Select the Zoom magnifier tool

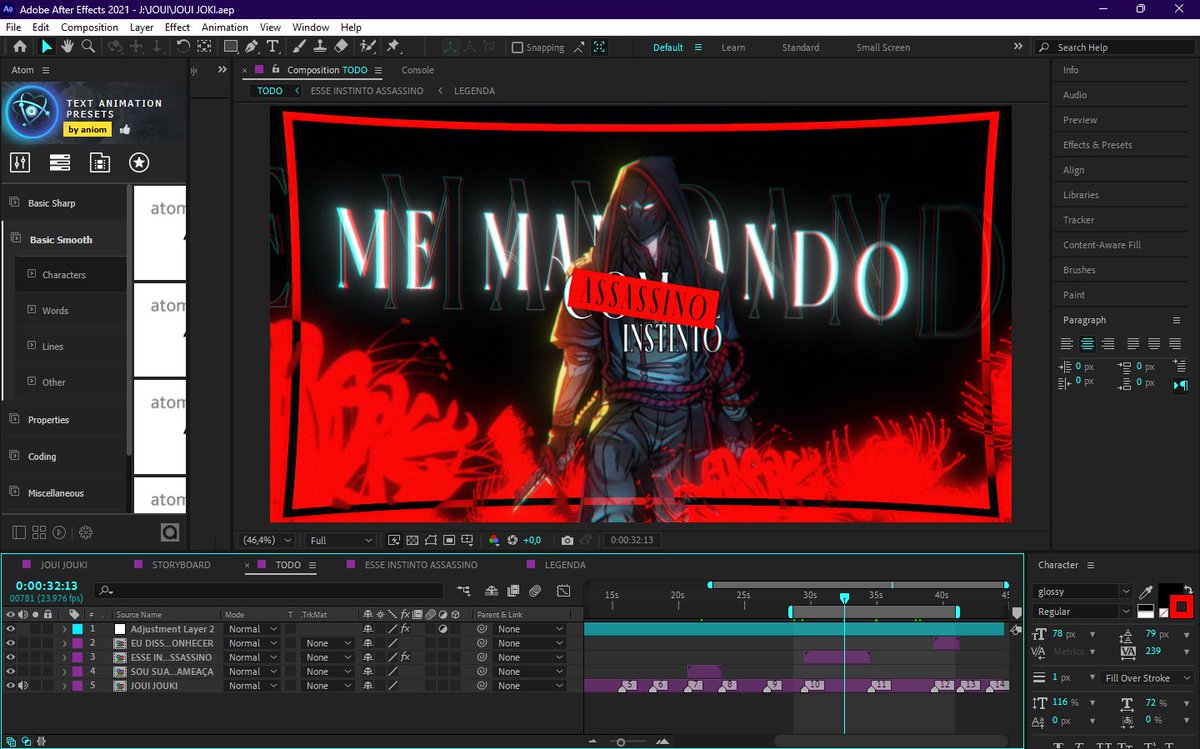pyautogui.click(x=88, y=47)
